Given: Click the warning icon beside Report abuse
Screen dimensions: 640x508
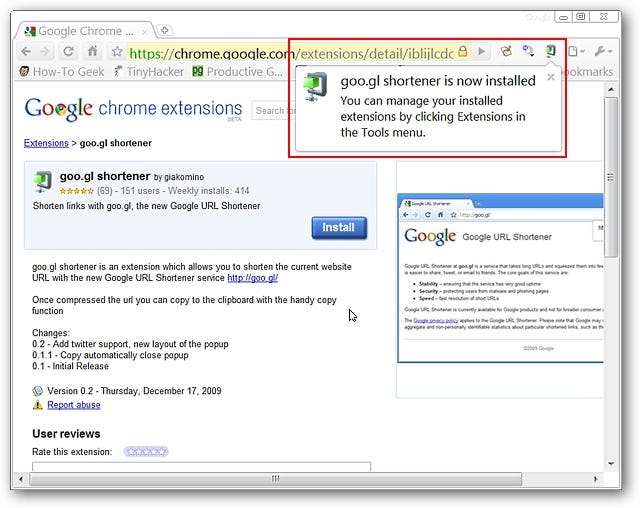Looking at the screenshot, I should coord(38,405).
